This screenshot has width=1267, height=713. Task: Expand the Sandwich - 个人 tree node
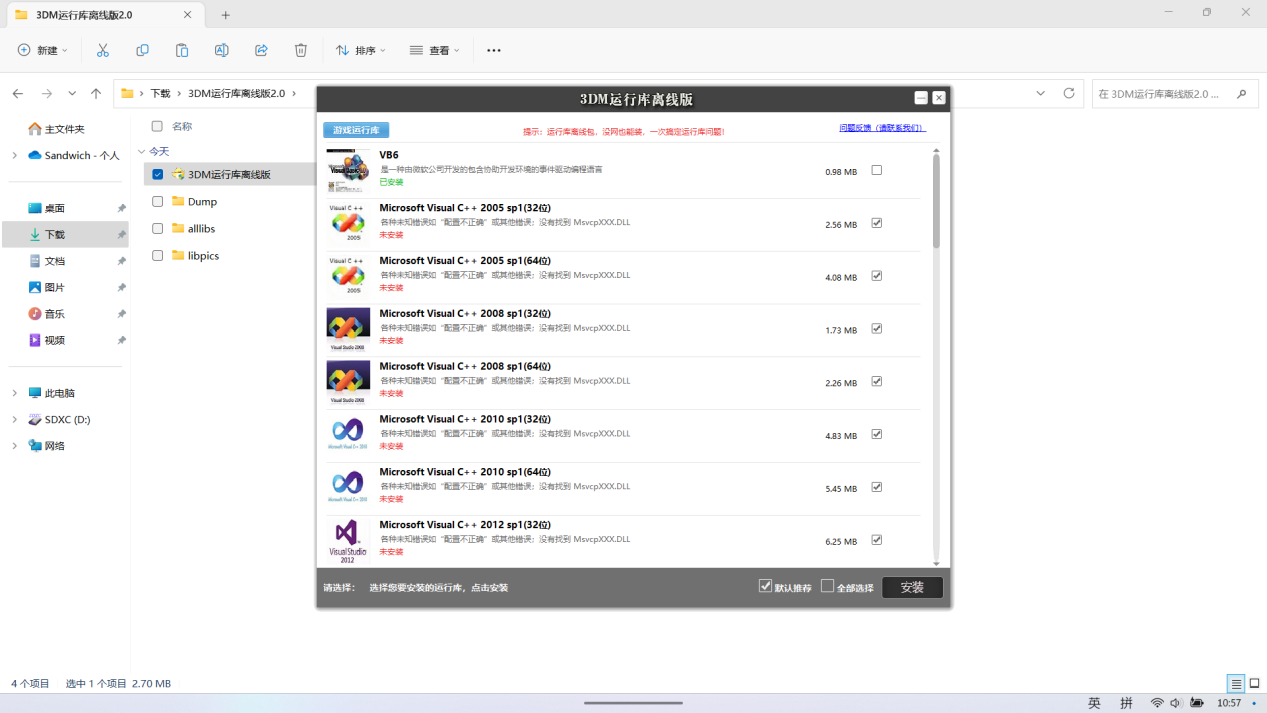pos(14,156)
